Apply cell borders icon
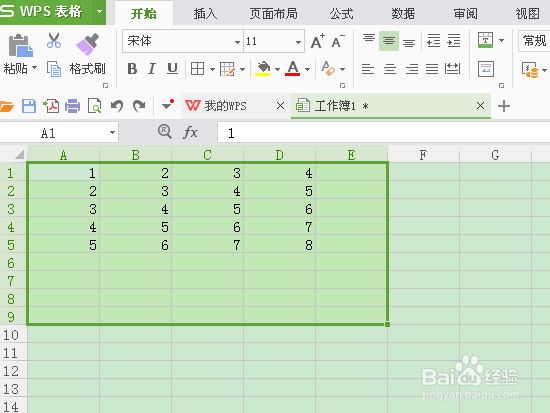Image resolution: width=550 pixels, height=413 pixels. point(197,69)
